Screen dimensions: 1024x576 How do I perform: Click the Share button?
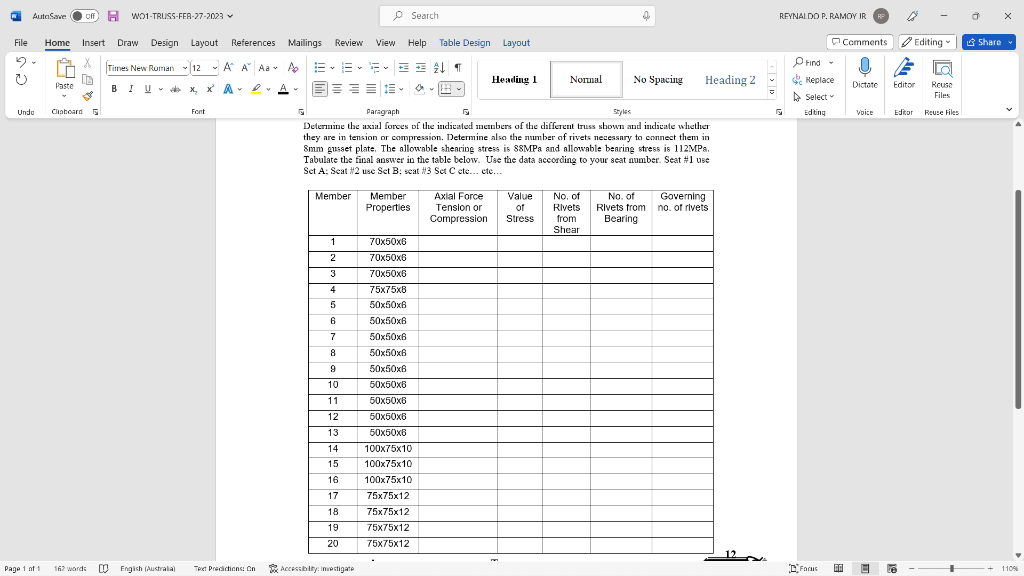pos(984,42)
